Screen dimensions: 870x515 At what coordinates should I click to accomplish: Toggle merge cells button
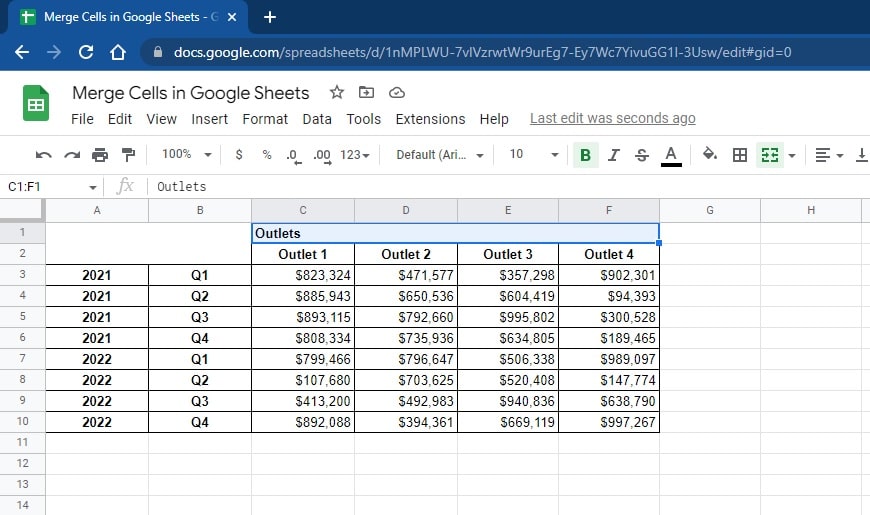point(770,155)
